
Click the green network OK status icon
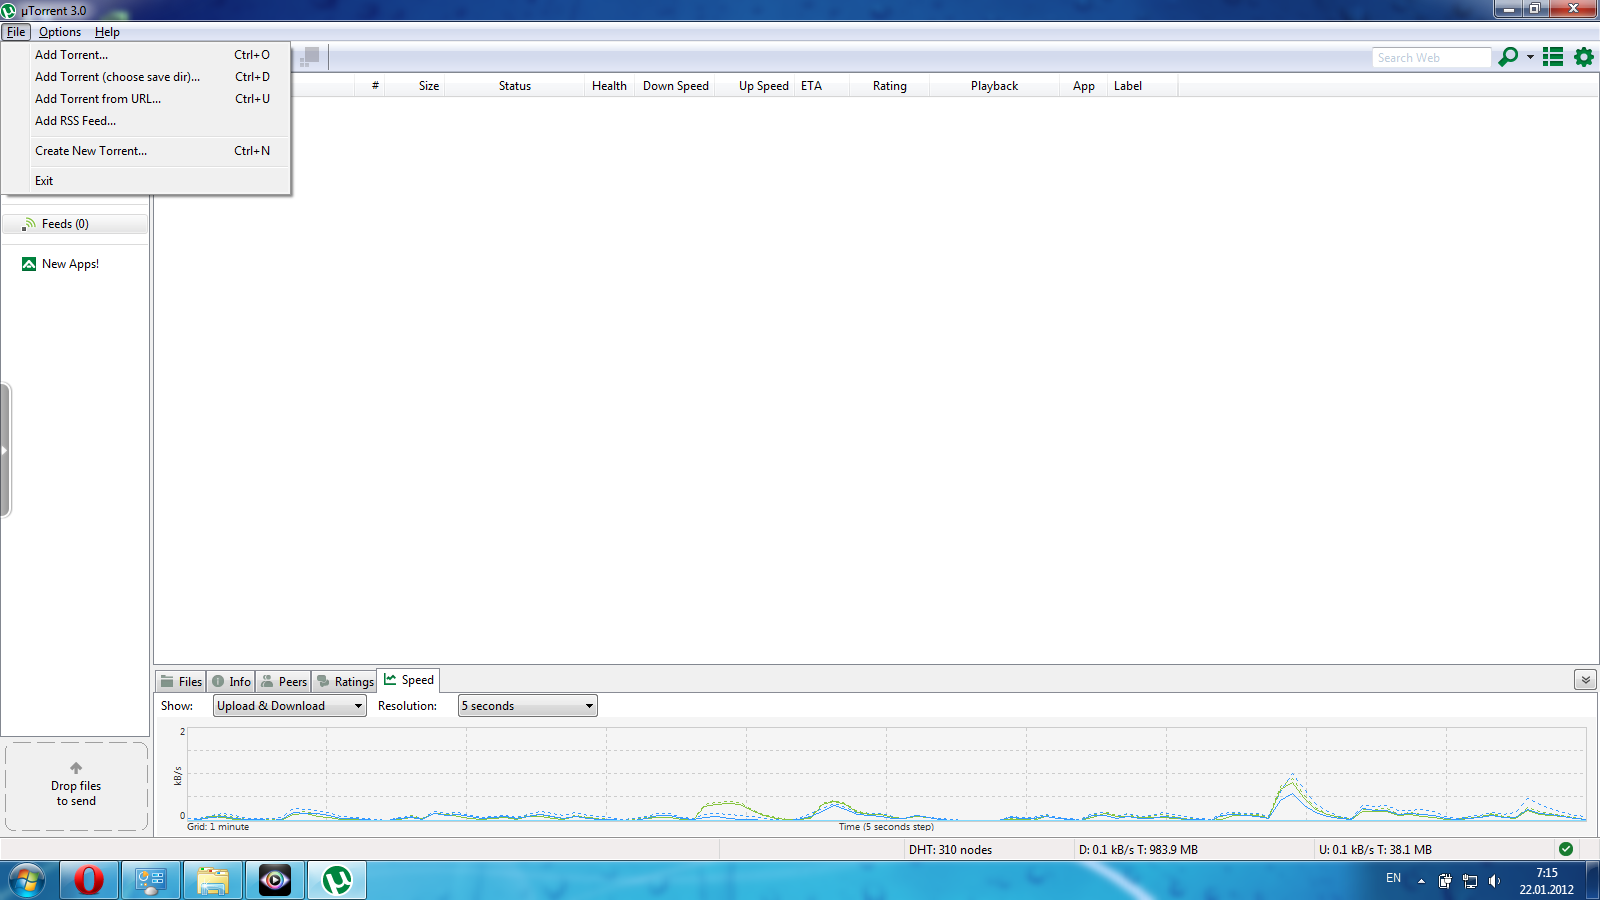pos(1566,849)
